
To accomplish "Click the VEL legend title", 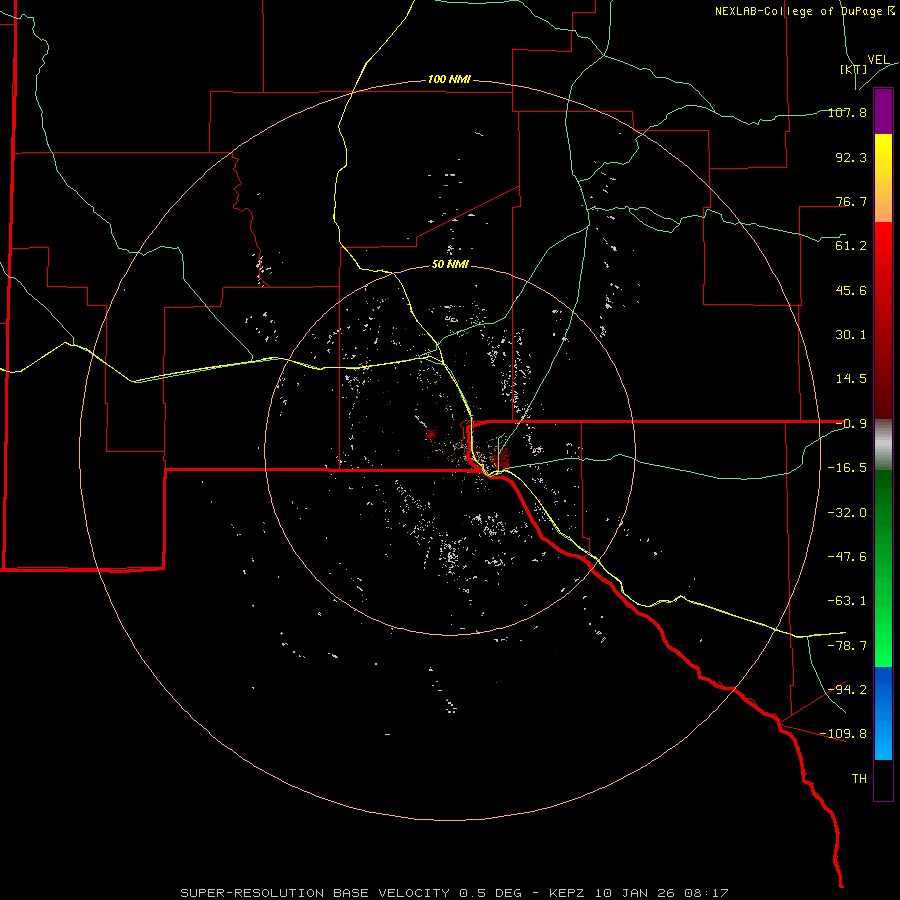I will coord(878,60).
